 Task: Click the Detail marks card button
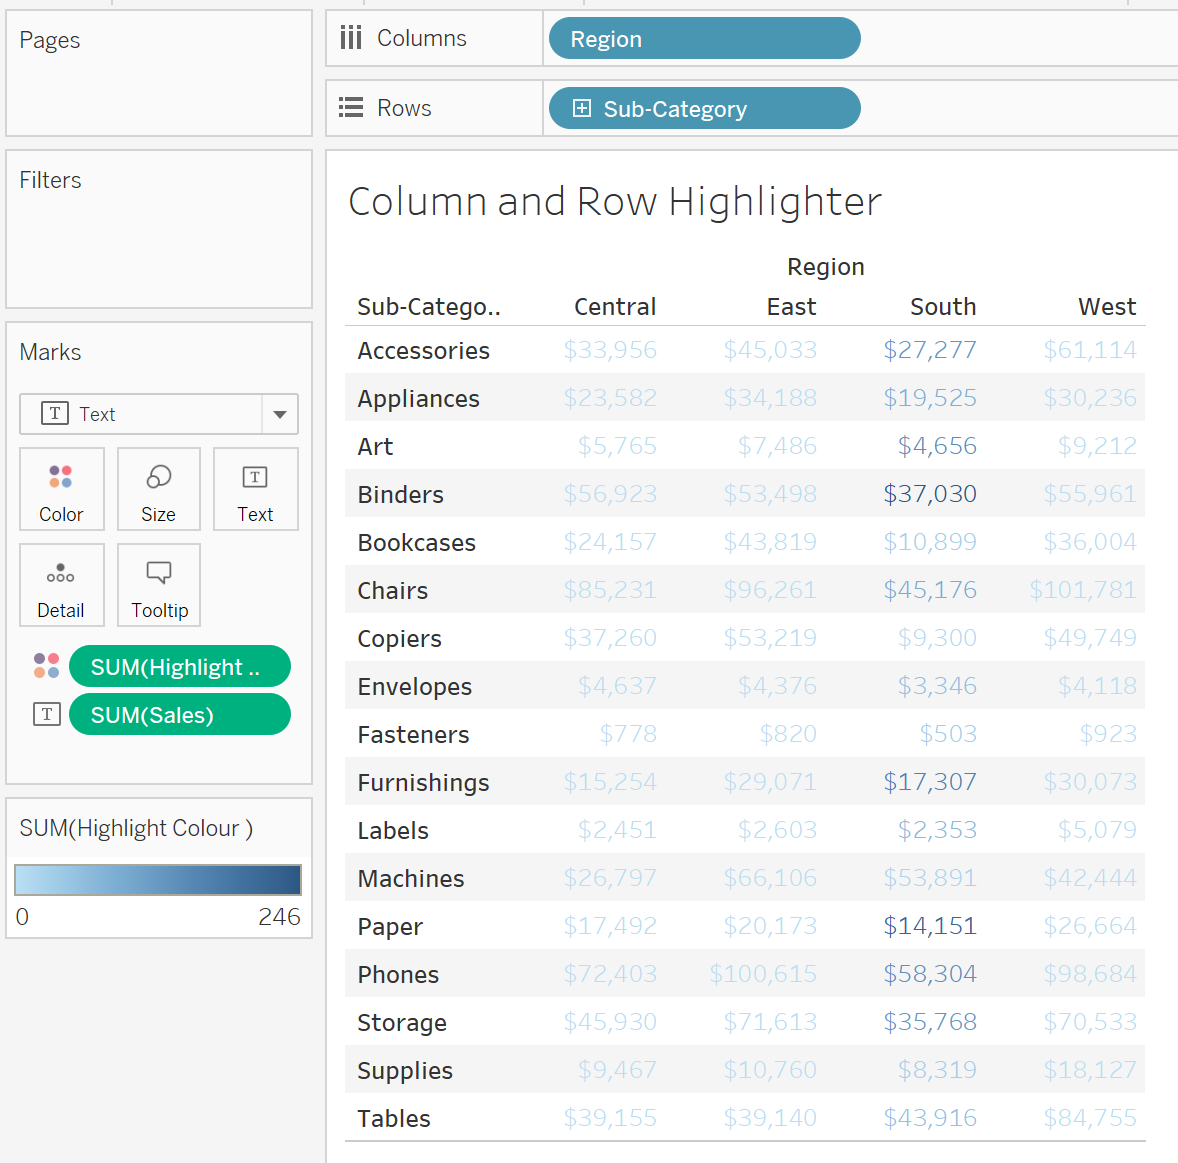(x=61, y=585)
